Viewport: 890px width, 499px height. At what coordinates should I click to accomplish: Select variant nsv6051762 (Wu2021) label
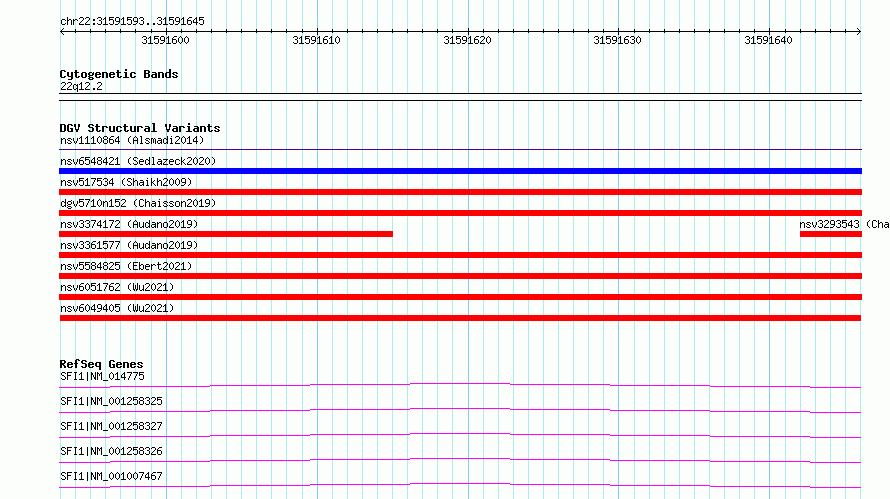click(x=117, y=287)
